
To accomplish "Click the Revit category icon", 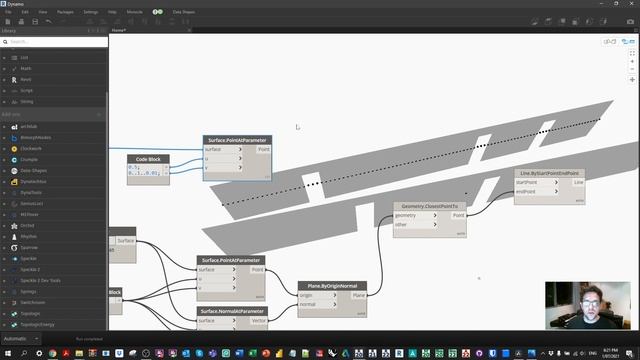I will tap(14, 80).
